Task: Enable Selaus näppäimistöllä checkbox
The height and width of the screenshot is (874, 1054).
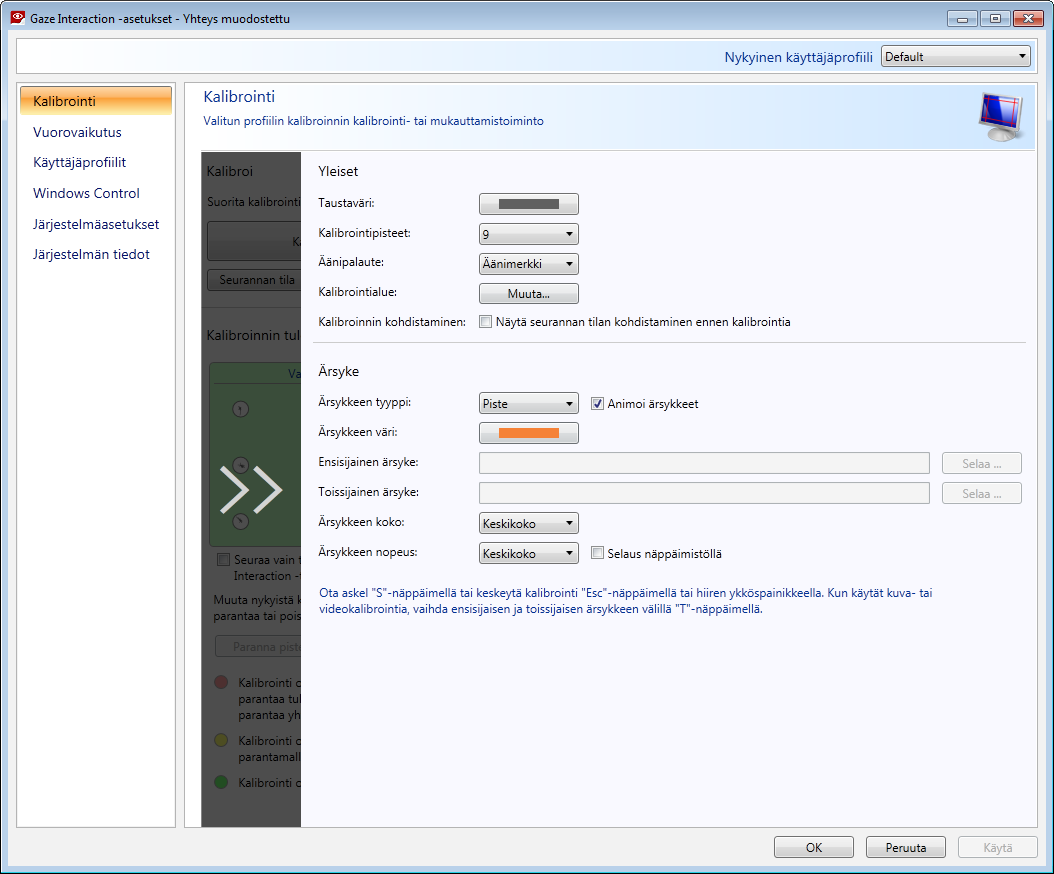Action: click(x=597, y=553)
